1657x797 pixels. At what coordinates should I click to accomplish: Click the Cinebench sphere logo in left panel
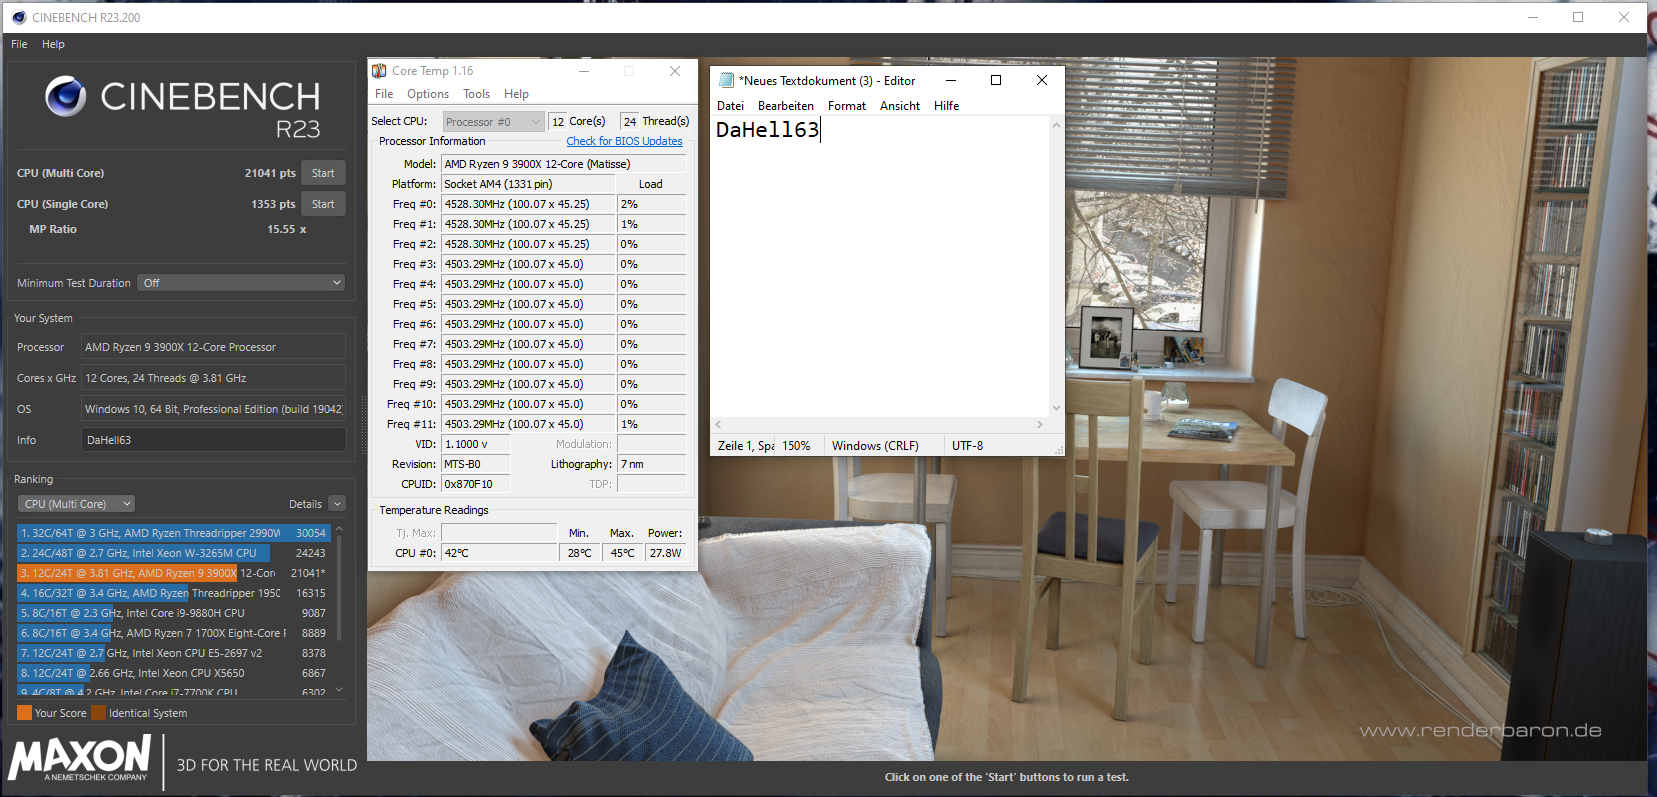point(66,96)
